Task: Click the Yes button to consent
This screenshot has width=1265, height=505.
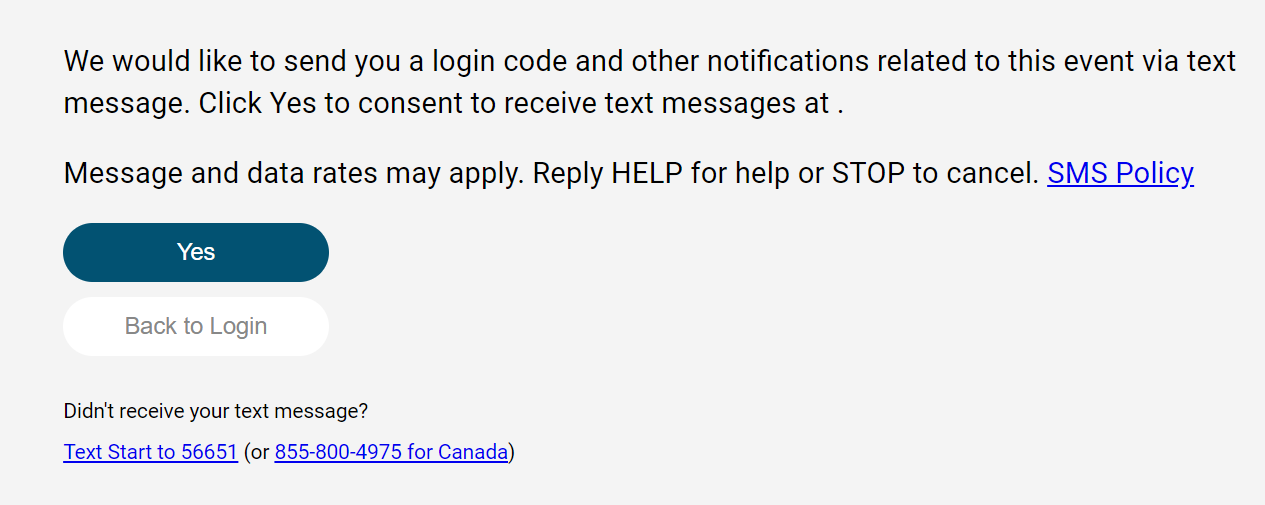Action: point(196,252)
